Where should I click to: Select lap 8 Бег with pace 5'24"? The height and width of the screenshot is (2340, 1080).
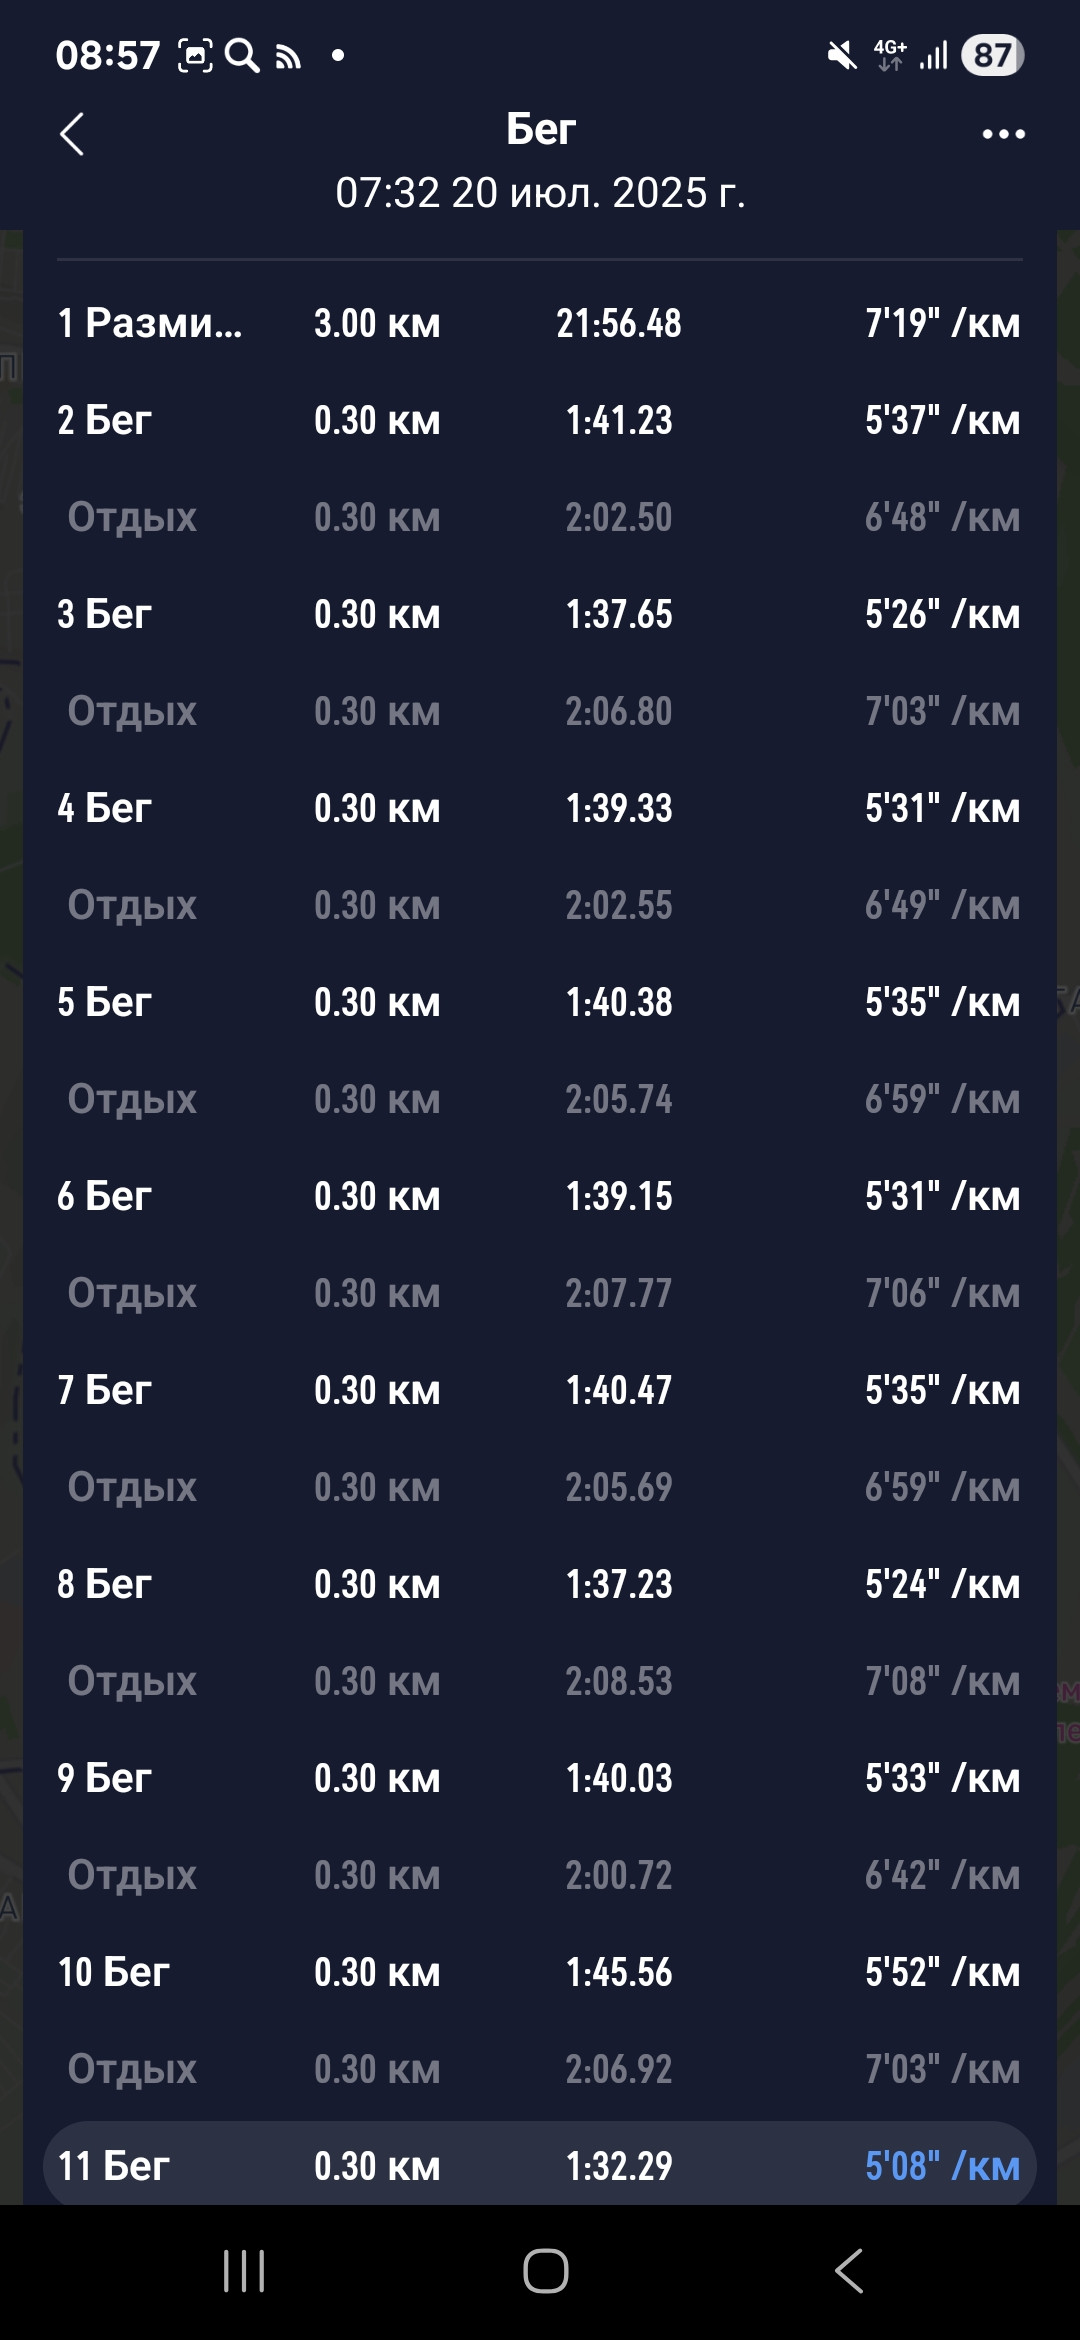coord(540,1584)
